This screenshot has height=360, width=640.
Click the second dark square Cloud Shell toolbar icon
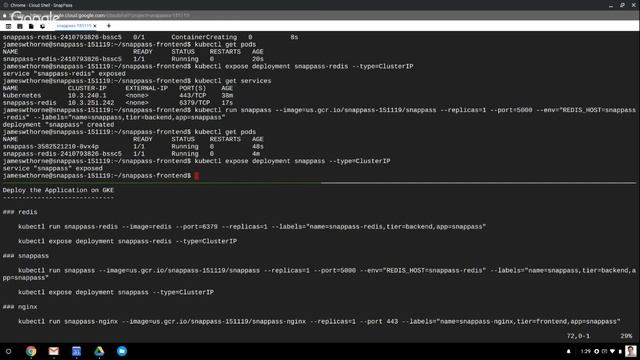point(20,26)
